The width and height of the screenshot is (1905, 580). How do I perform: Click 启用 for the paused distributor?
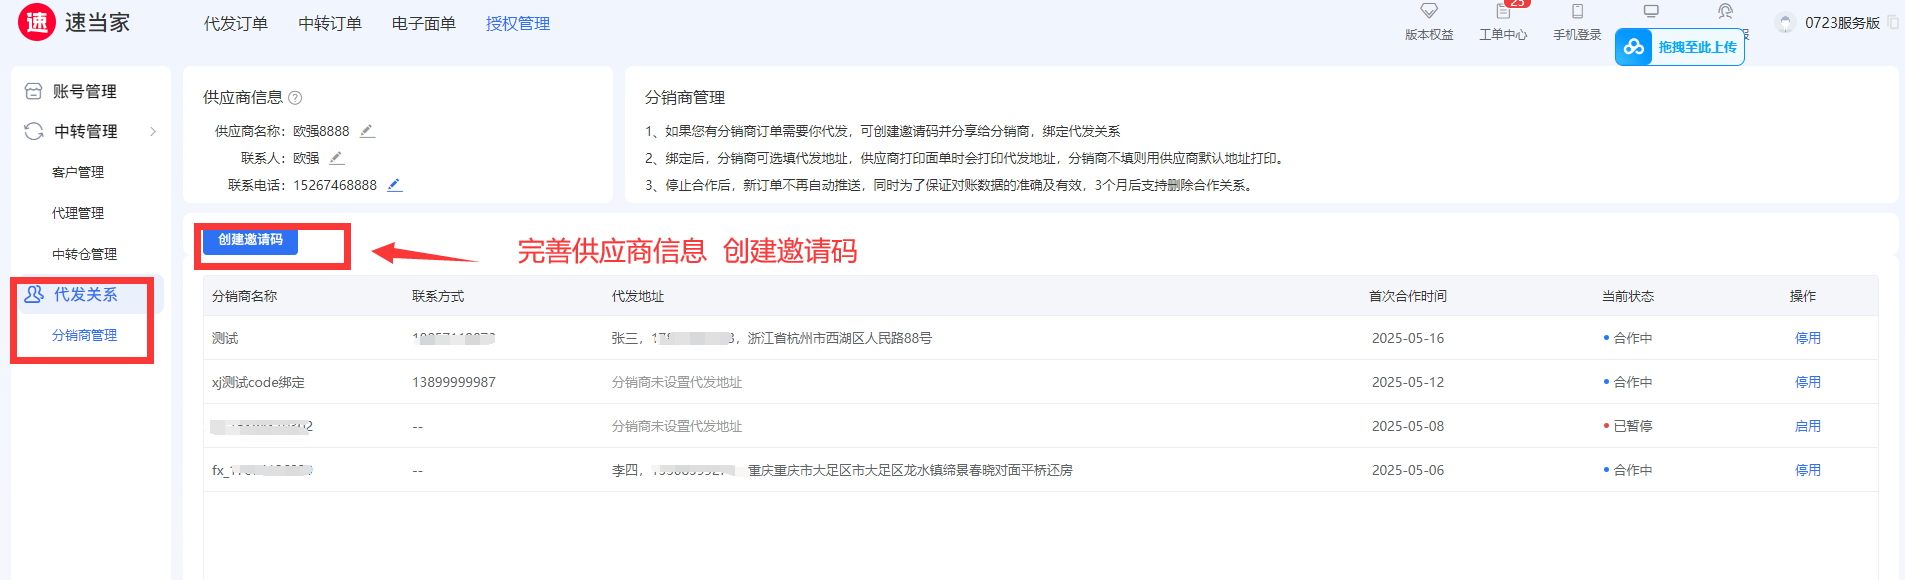click(1807, 426)
